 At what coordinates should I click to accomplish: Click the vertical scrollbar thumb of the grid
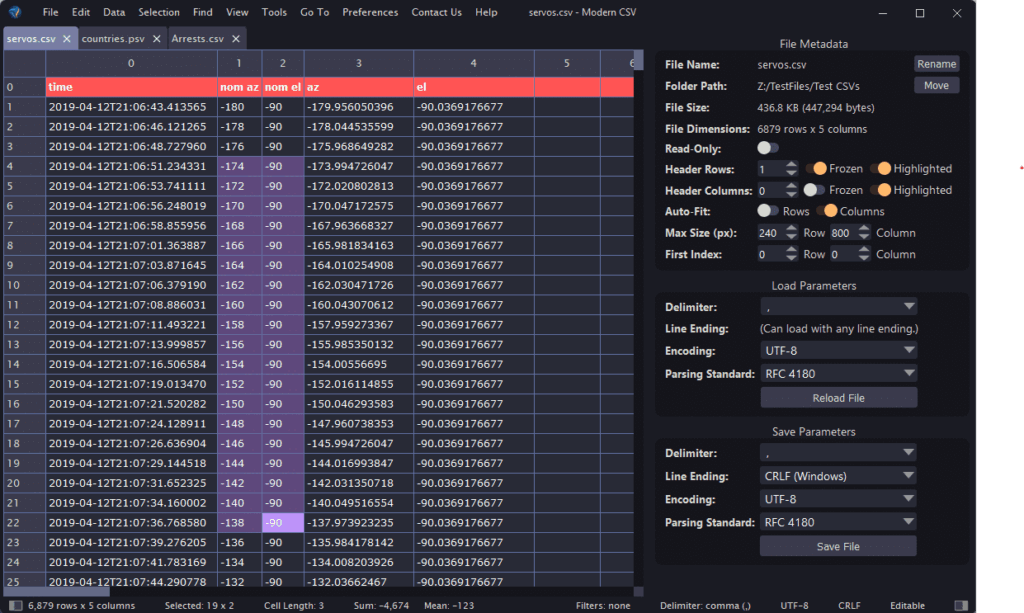(x=639, y=60)
